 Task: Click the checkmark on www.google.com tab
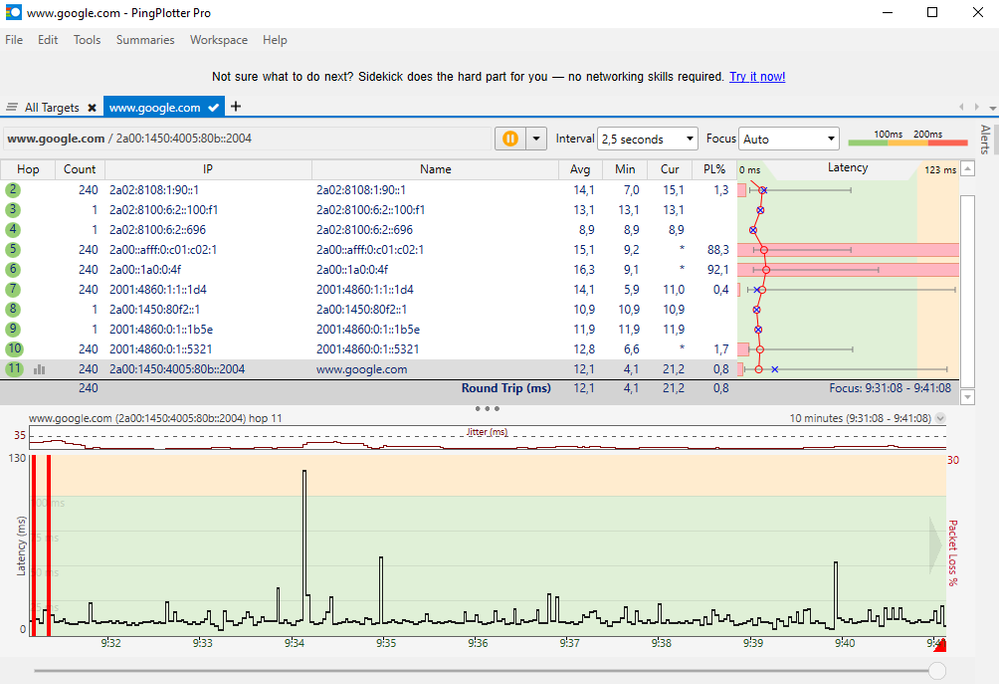point(214,107)
